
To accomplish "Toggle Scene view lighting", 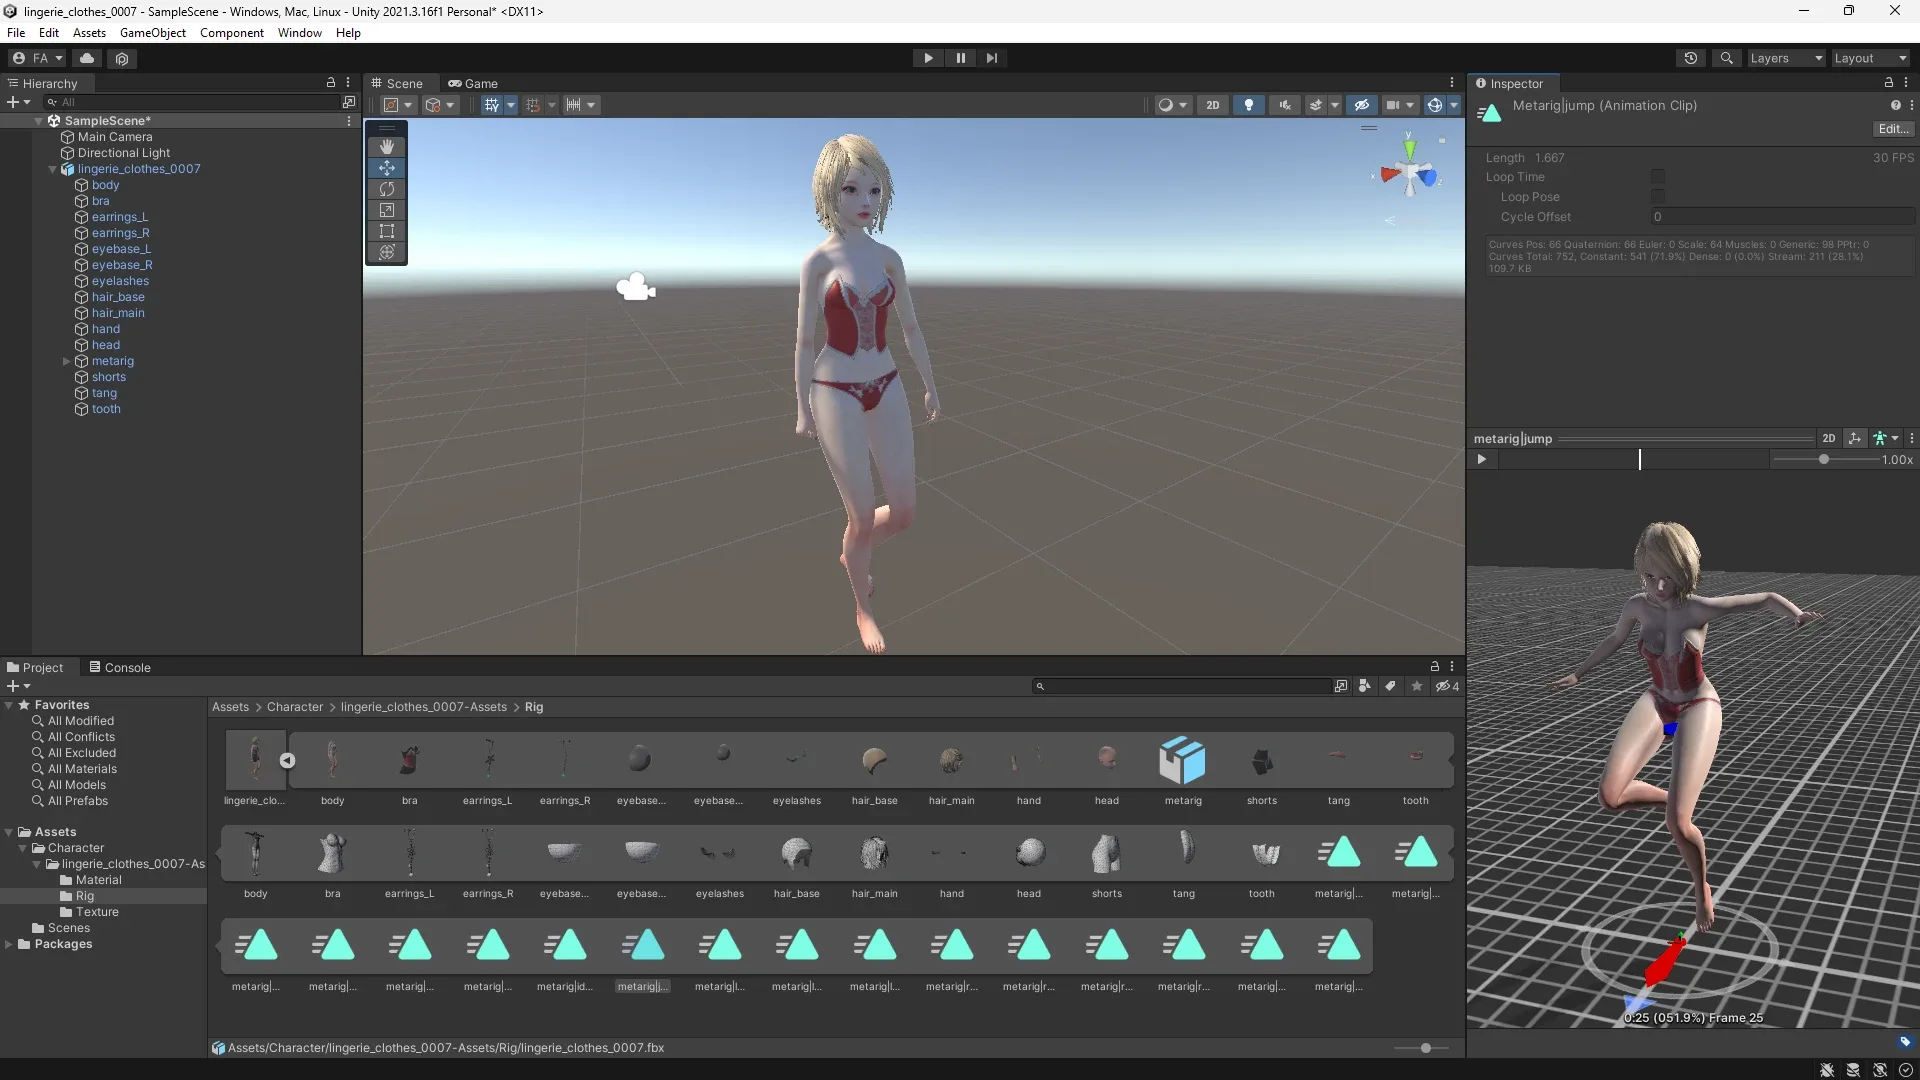I will 1247,104.
